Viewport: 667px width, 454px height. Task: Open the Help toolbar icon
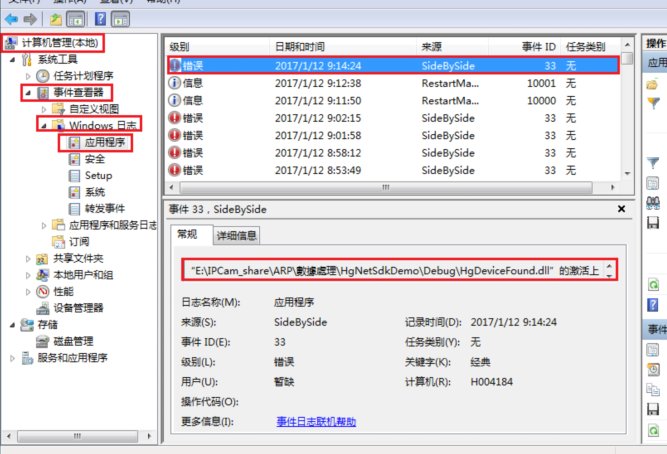[100, 19]
